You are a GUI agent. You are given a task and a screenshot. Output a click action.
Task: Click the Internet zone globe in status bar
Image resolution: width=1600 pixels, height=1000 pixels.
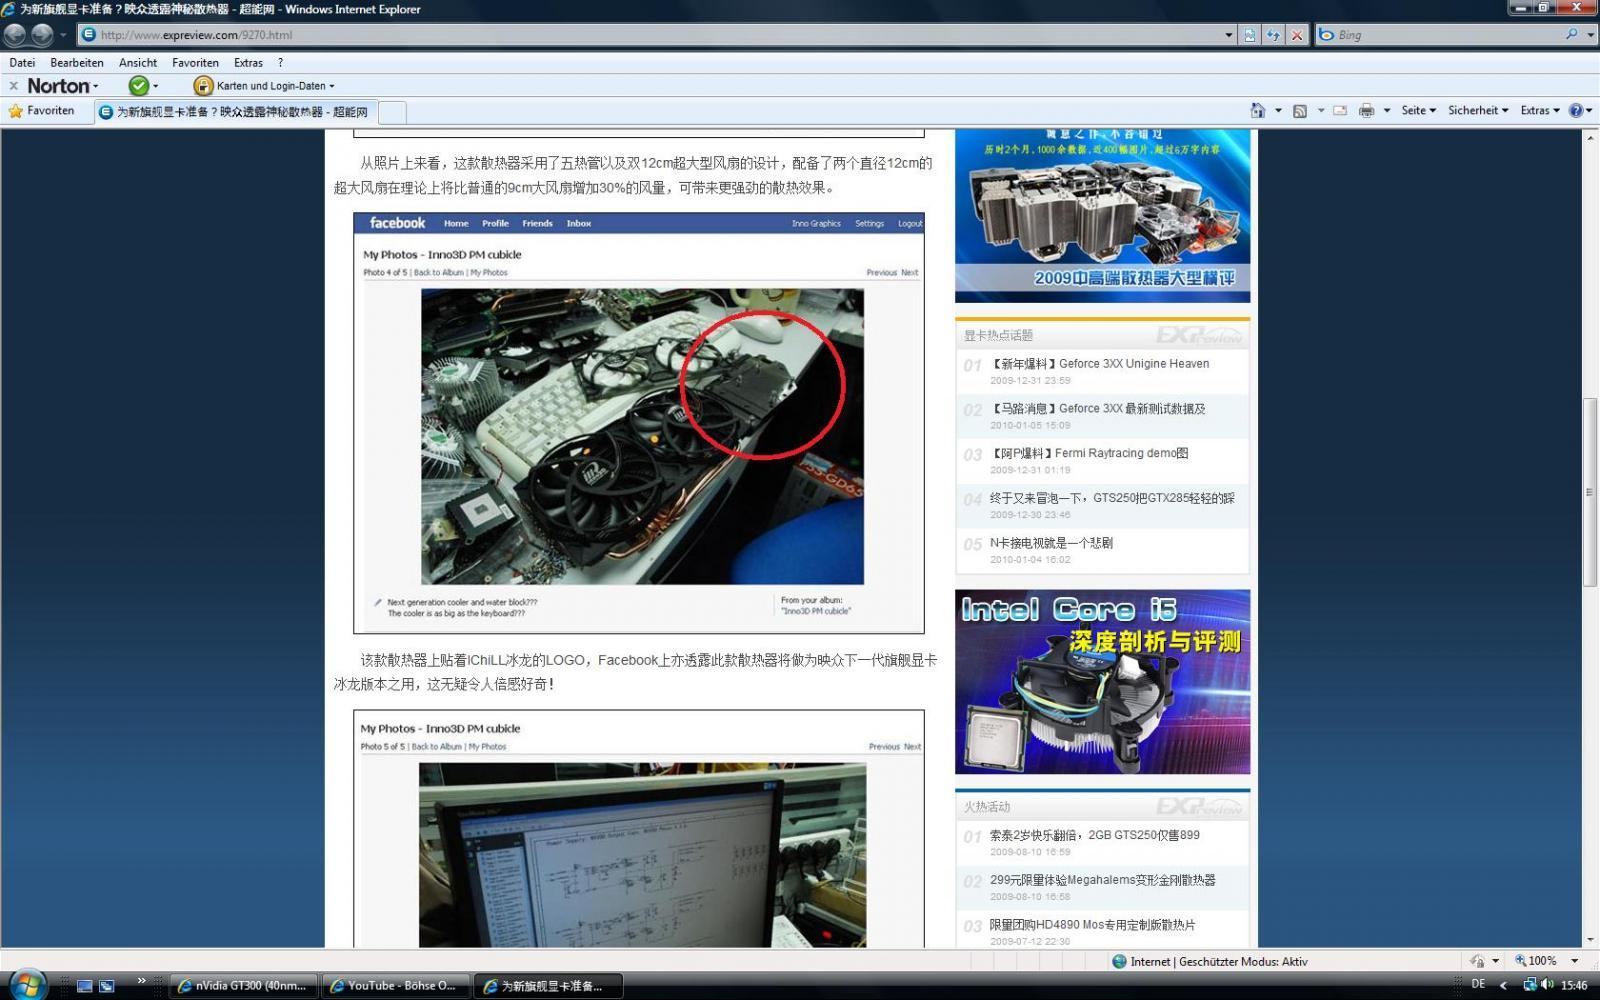[1119, 961]
